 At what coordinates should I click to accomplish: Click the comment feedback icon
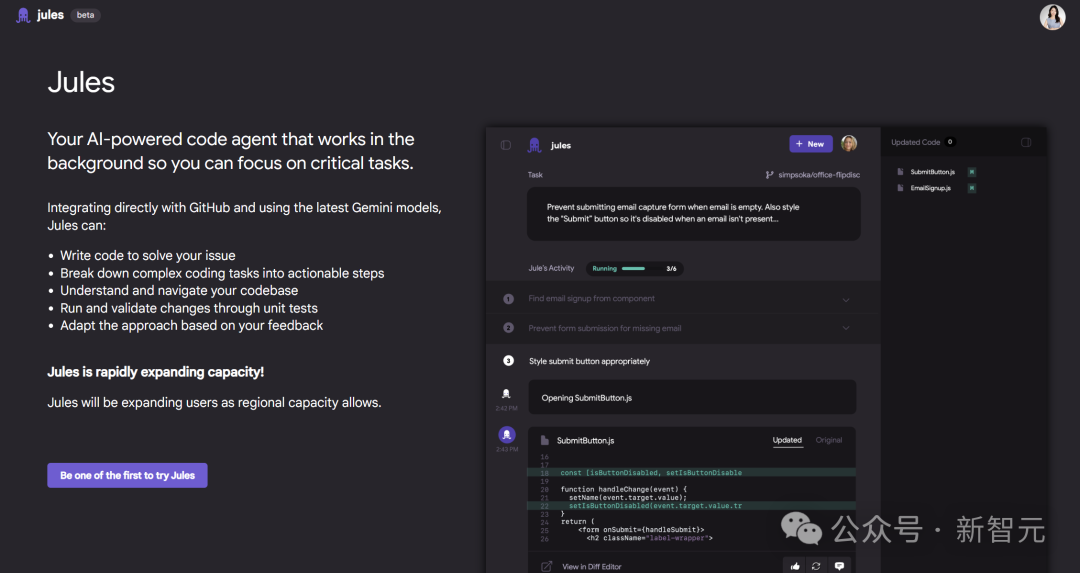click(838, 566)
